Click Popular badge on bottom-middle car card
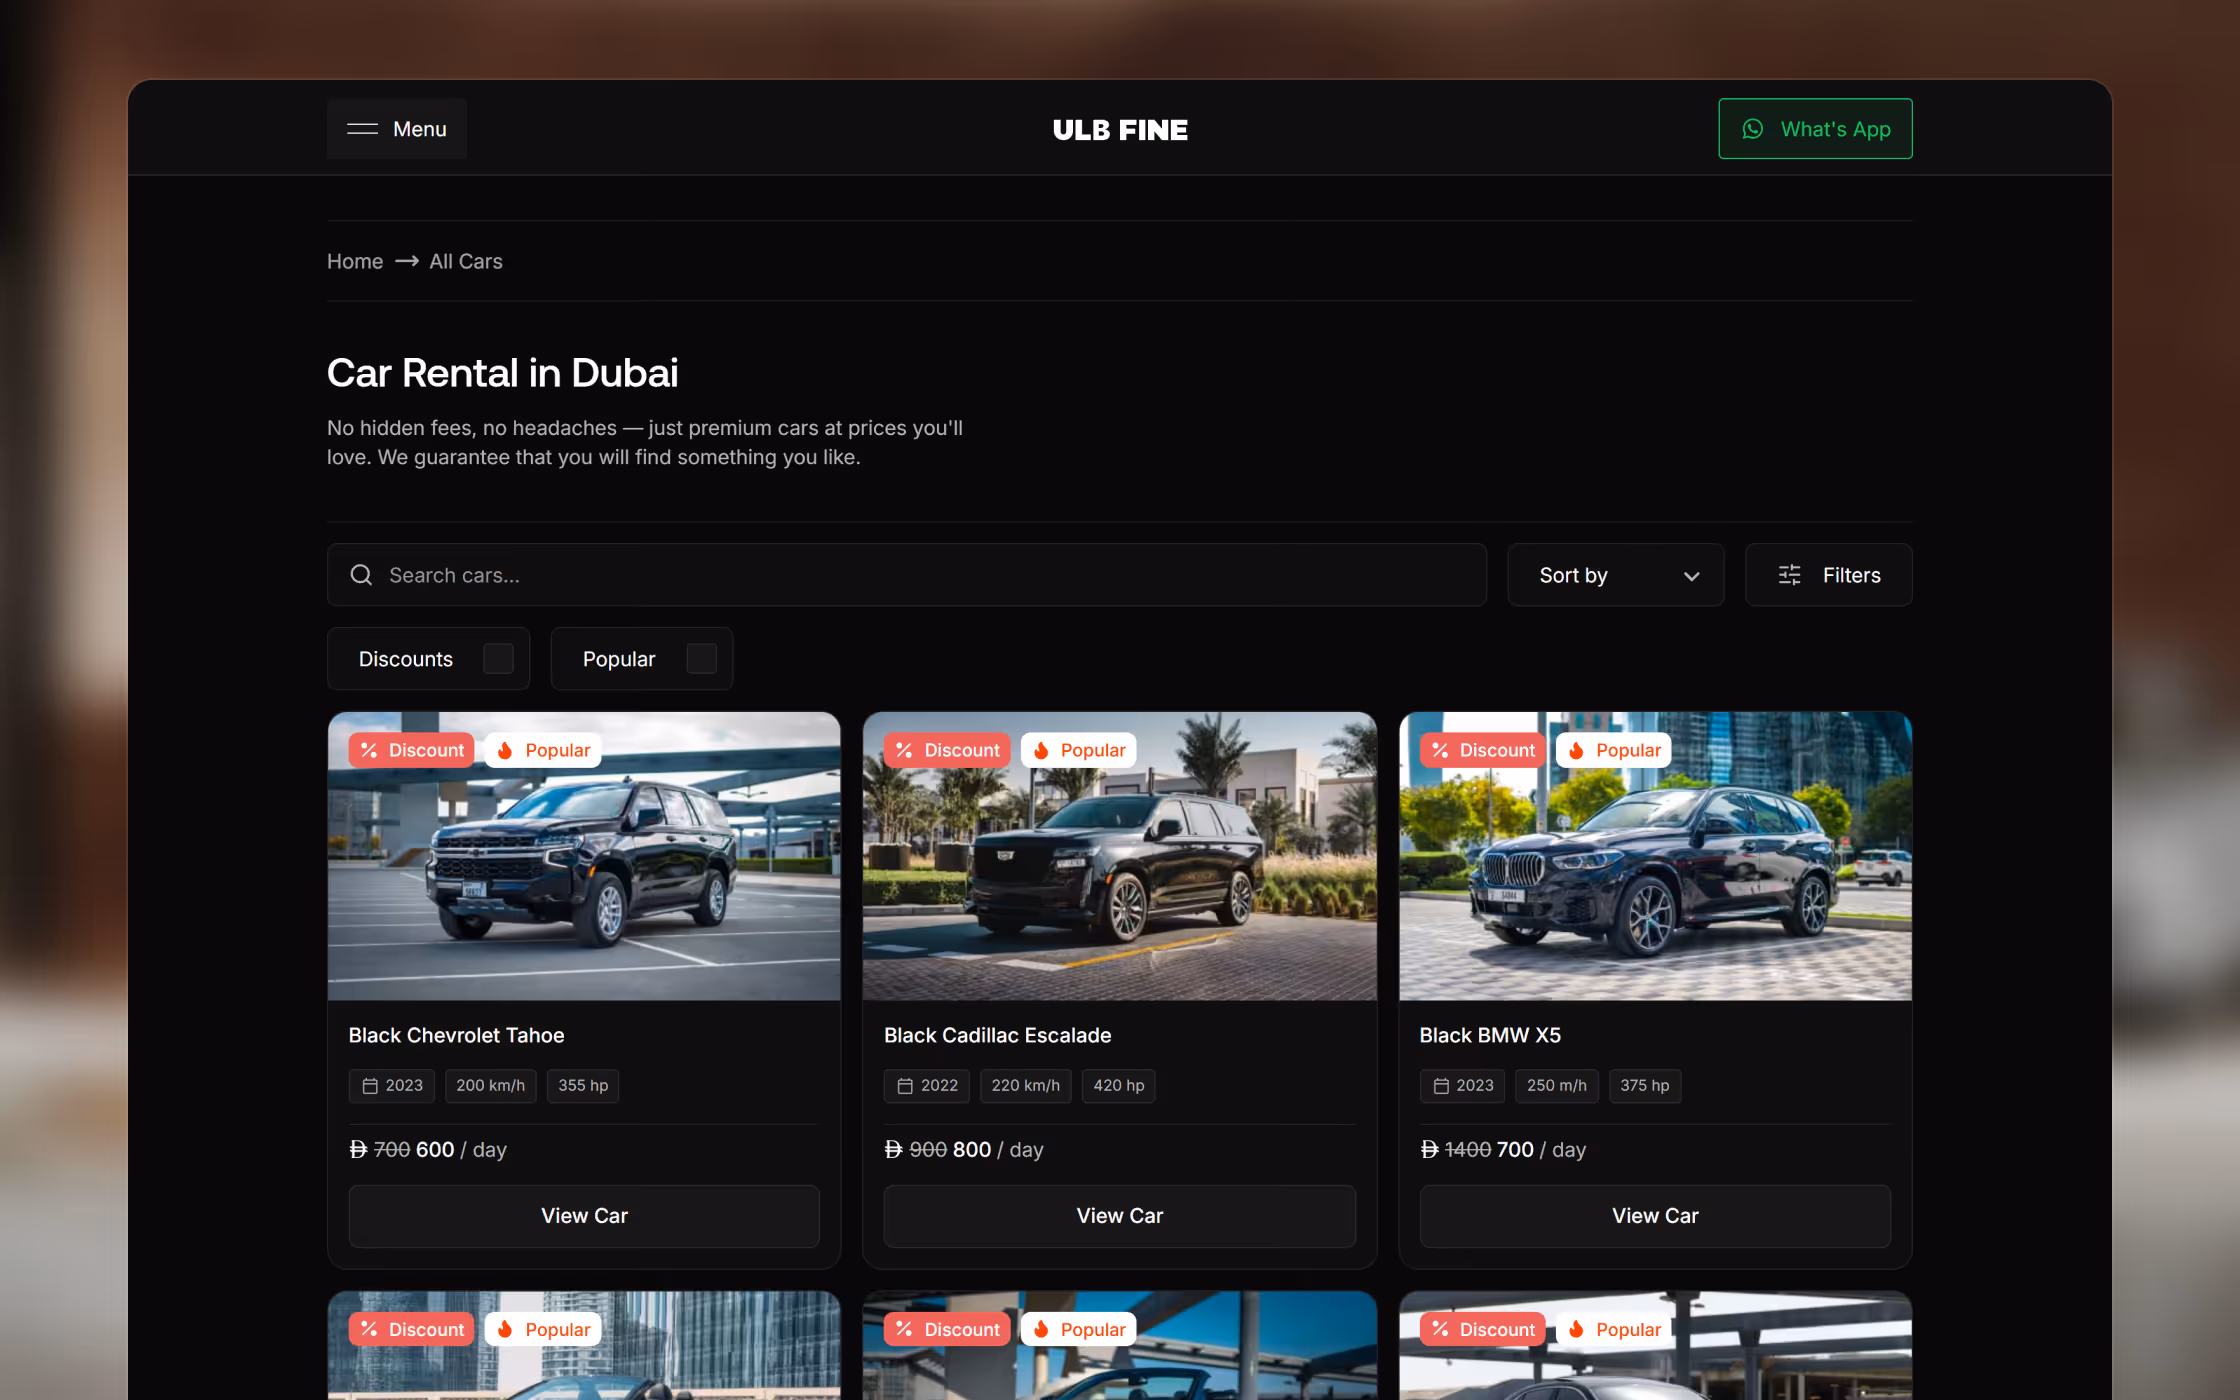This screenshot has width=2240, height=1400. tap(1078, 1329)
